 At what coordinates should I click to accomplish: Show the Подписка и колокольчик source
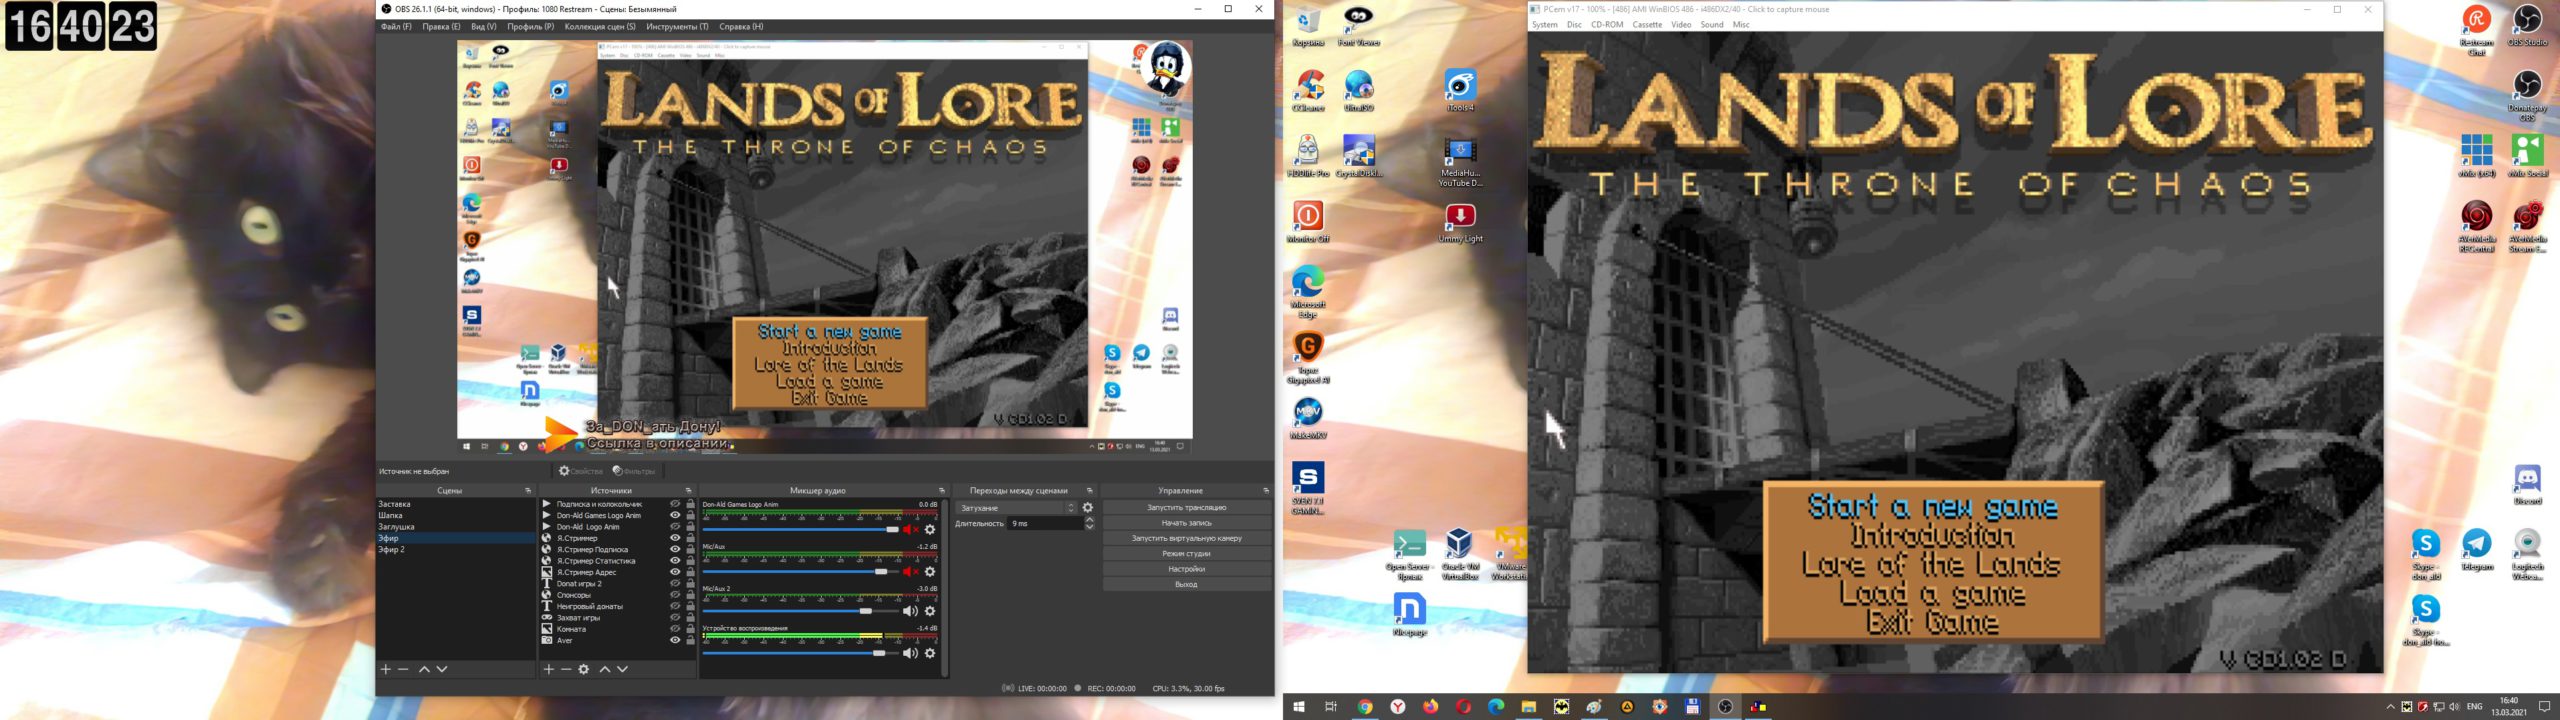pyautogui.click(x=675, y=504)
